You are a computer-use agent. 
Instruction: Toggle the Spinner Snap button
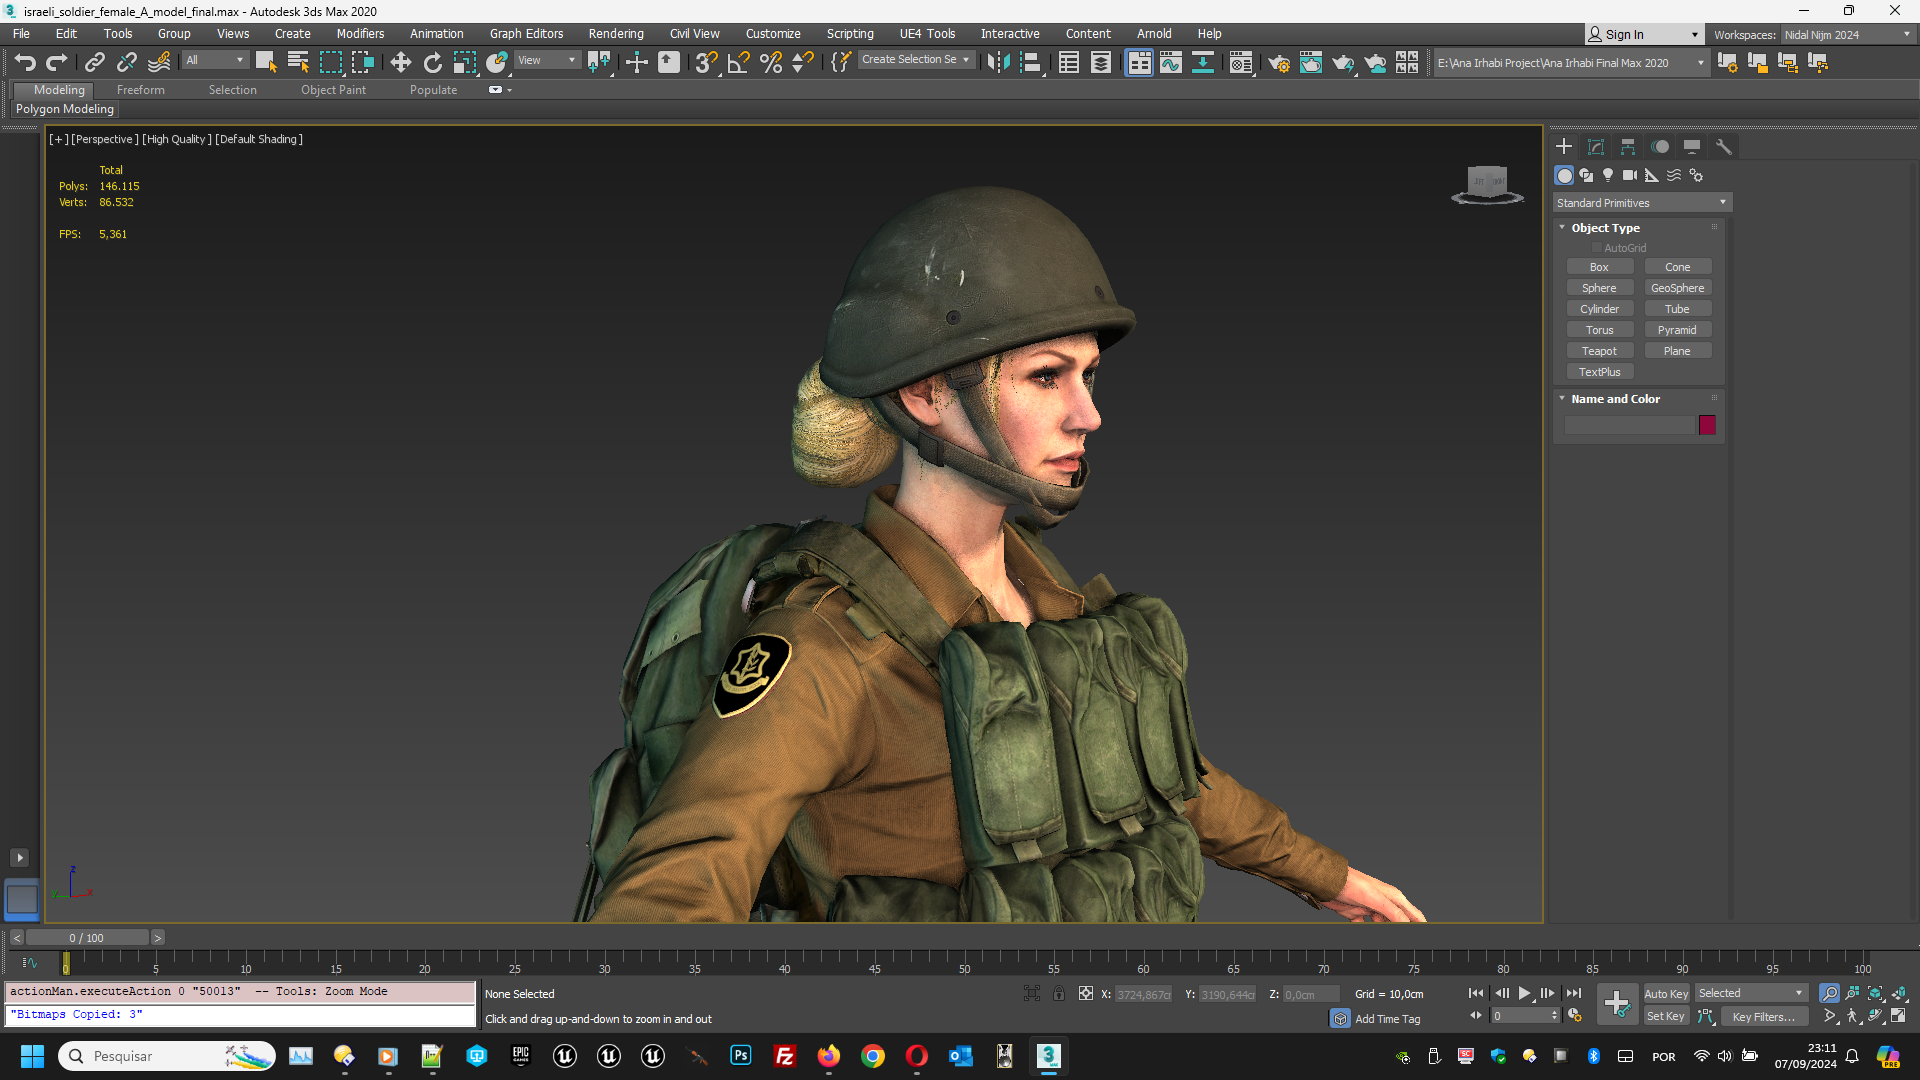(802, 62)
